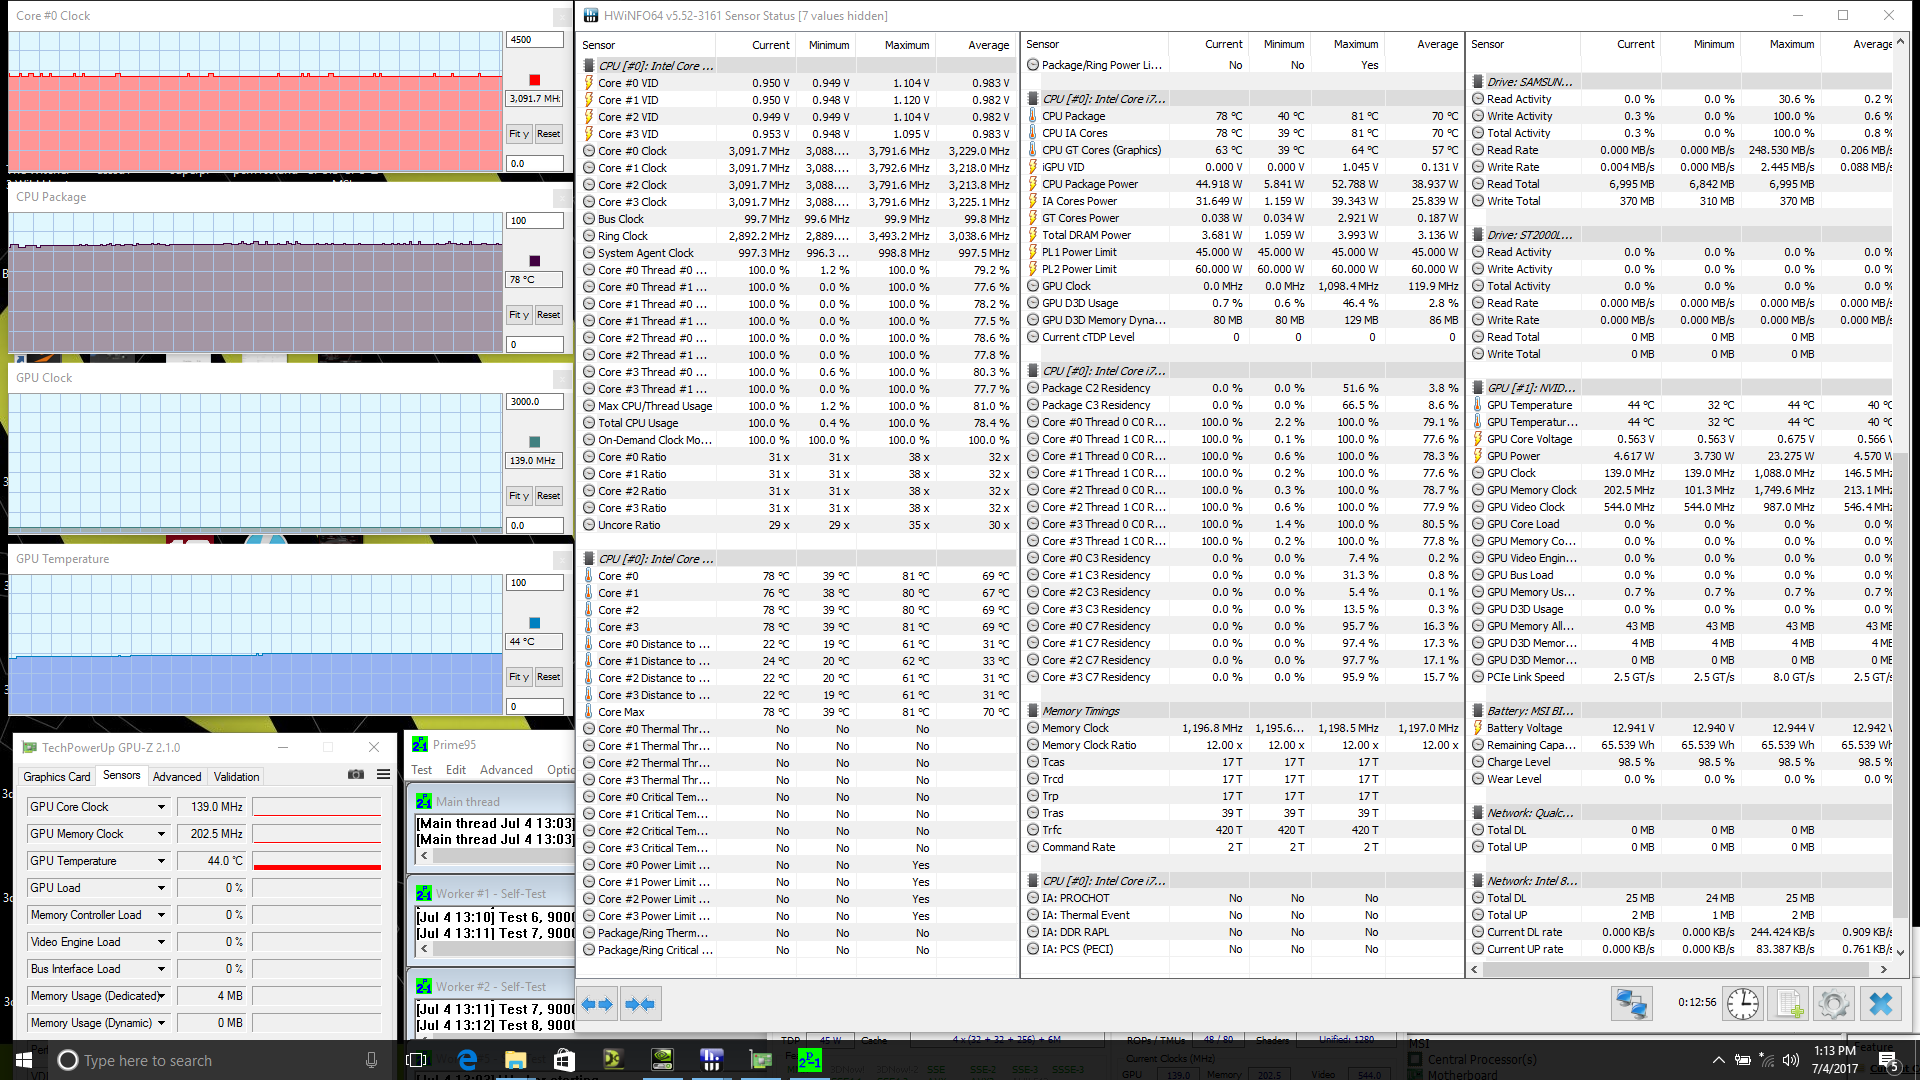Open the volume control in system tray

pyautogui.click(x=1789, y=1060)
